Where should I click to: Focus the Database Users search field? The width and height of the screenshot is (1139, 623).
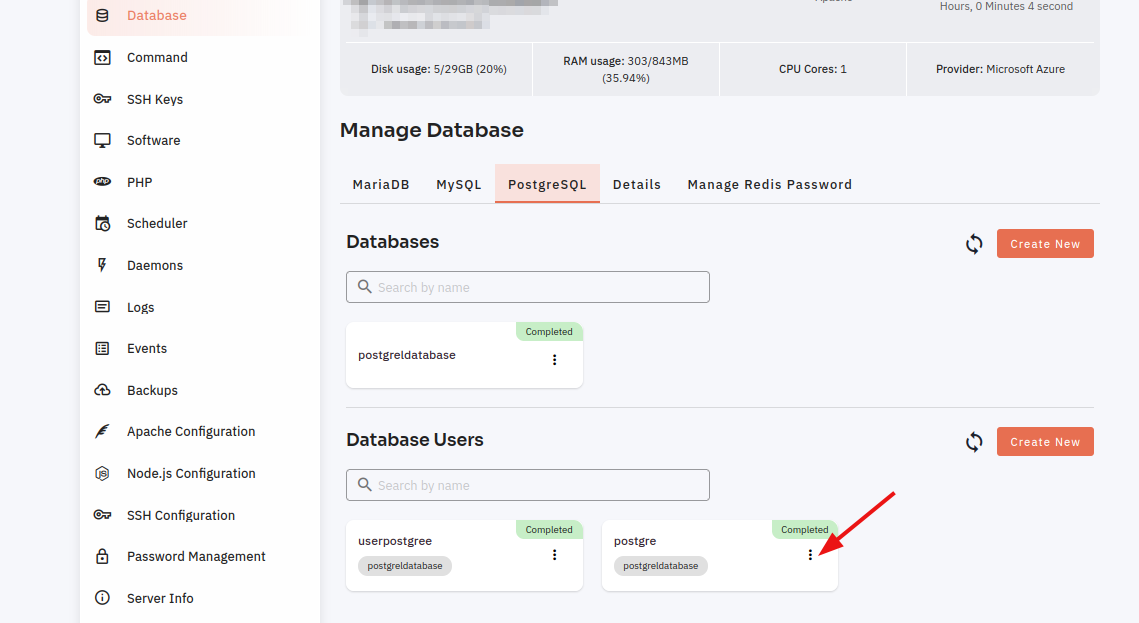coord(528,485)
